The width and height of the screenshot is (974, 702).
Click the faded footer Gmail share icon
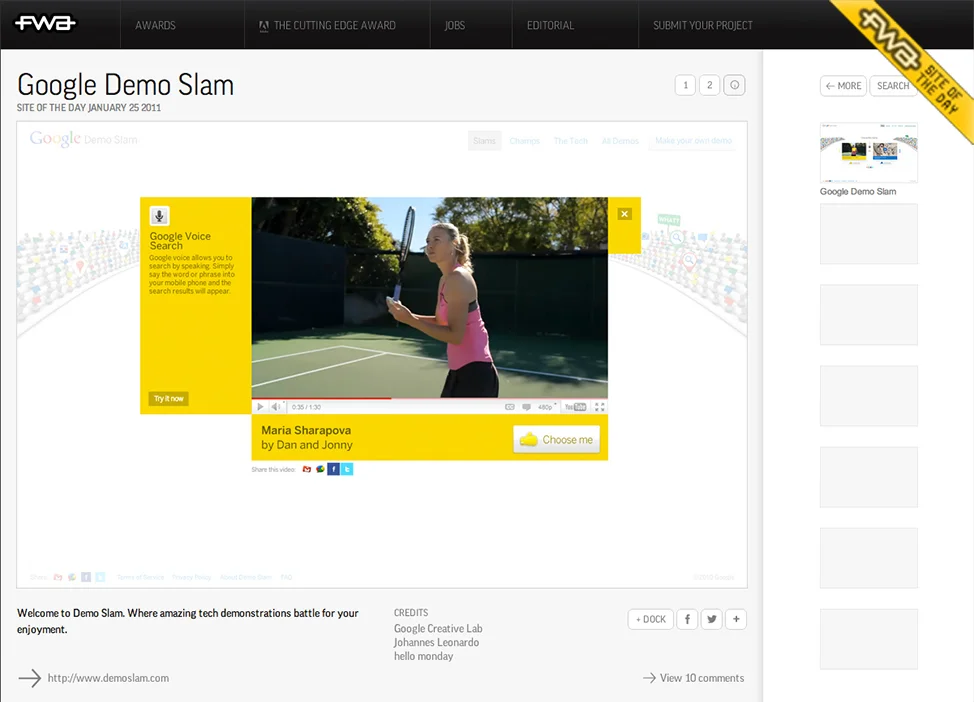tap(58, 577)
